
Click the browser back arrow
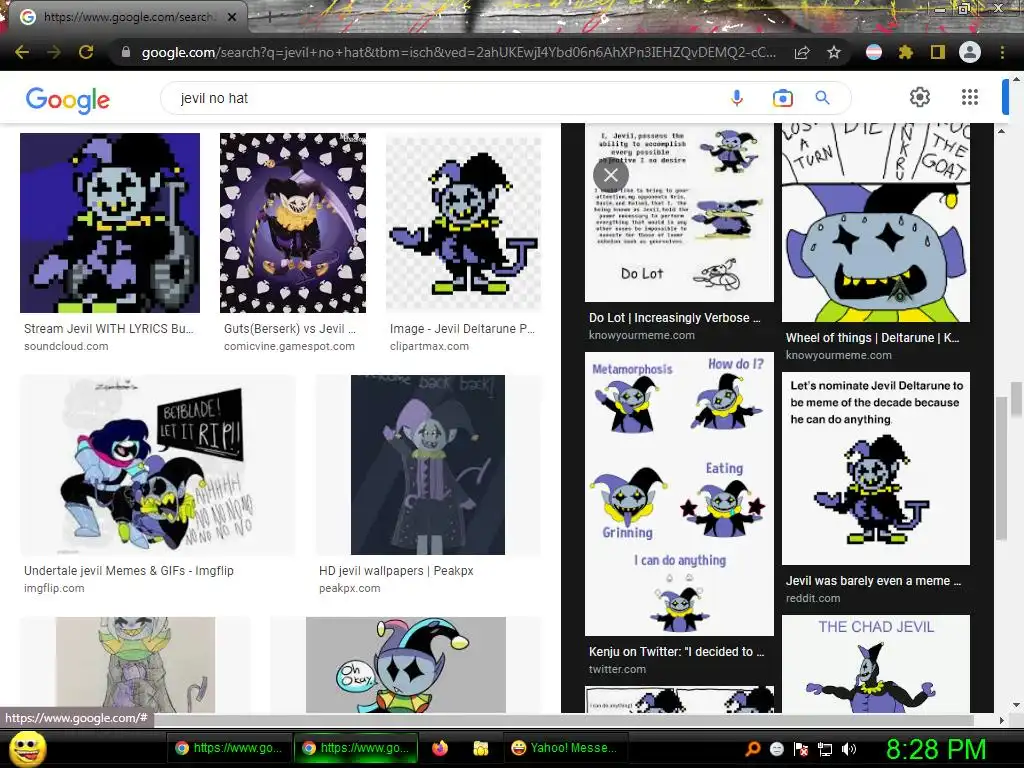tap(22, 52)
